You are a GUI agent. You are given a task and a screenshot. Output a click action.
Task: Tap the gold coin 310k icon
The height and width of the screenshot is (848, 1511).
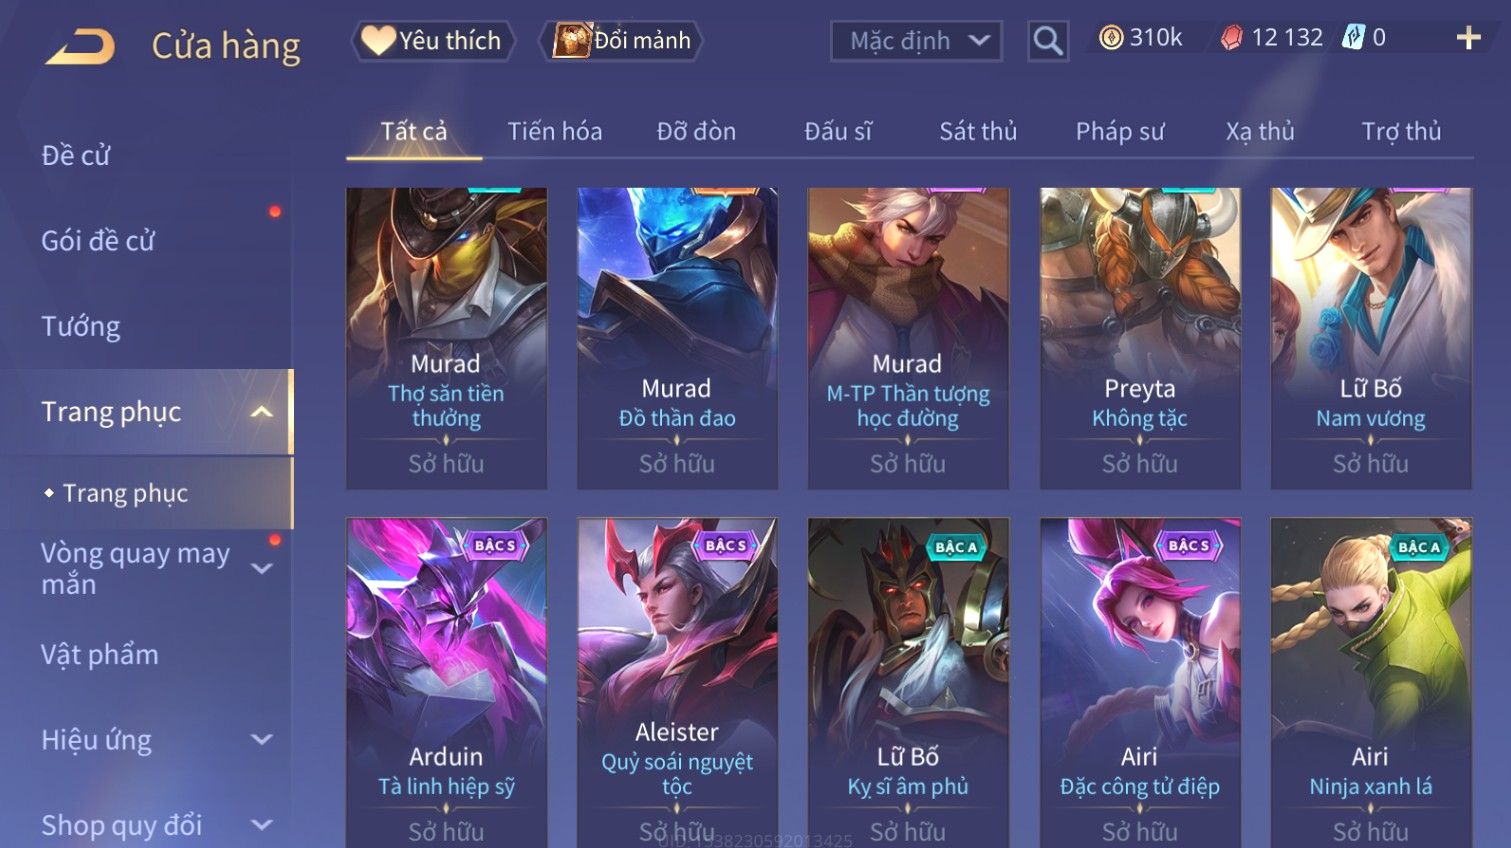[x=1110, y=38]
